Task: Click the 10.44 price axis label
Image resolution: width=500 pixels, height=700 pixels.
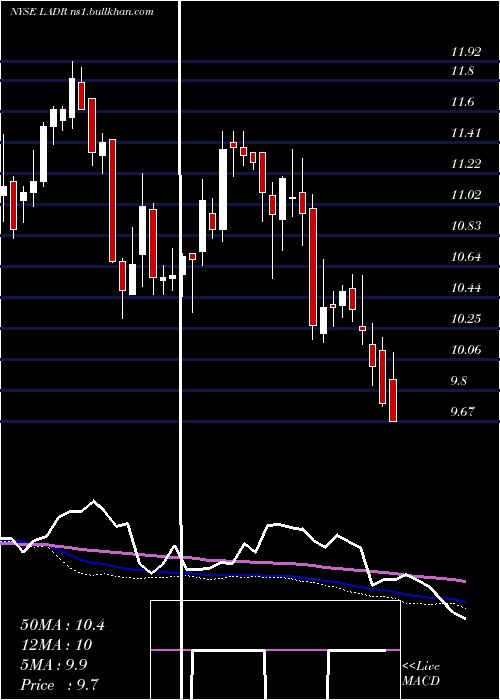Action: (466, 288)
